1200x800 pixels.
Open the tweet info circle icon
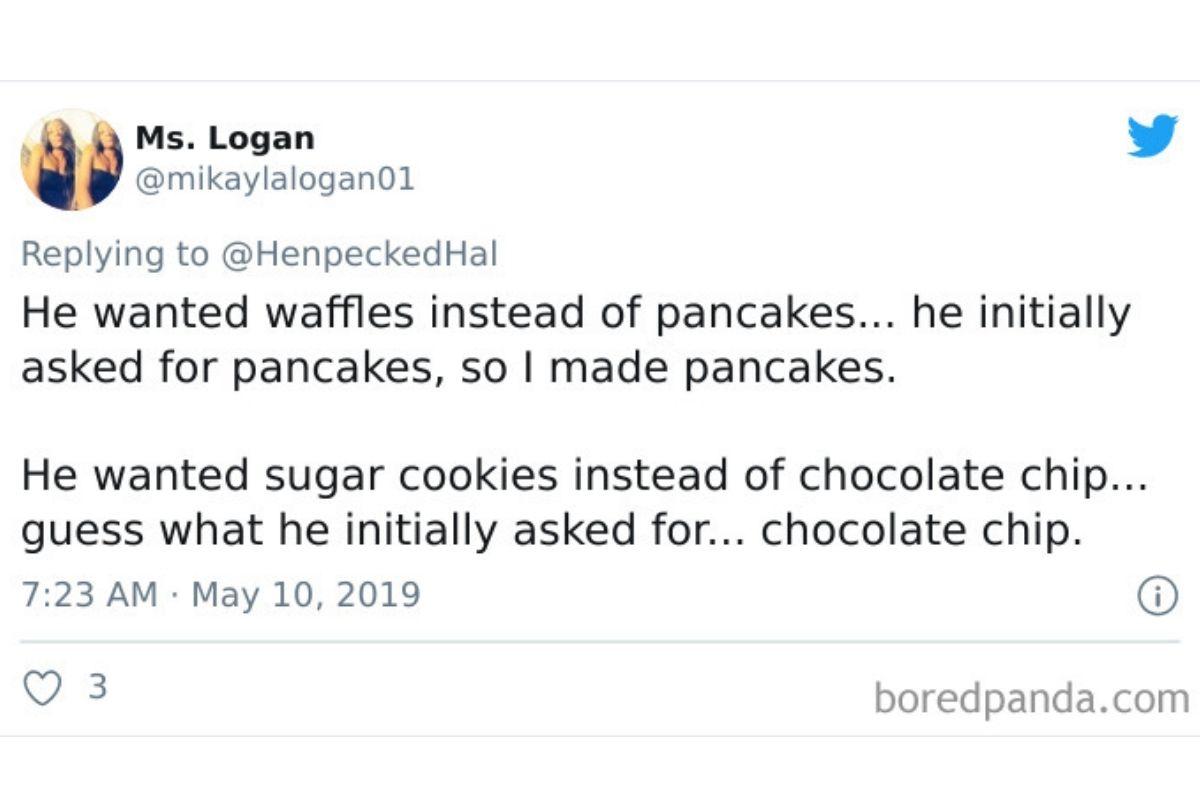pos(1157,597)
